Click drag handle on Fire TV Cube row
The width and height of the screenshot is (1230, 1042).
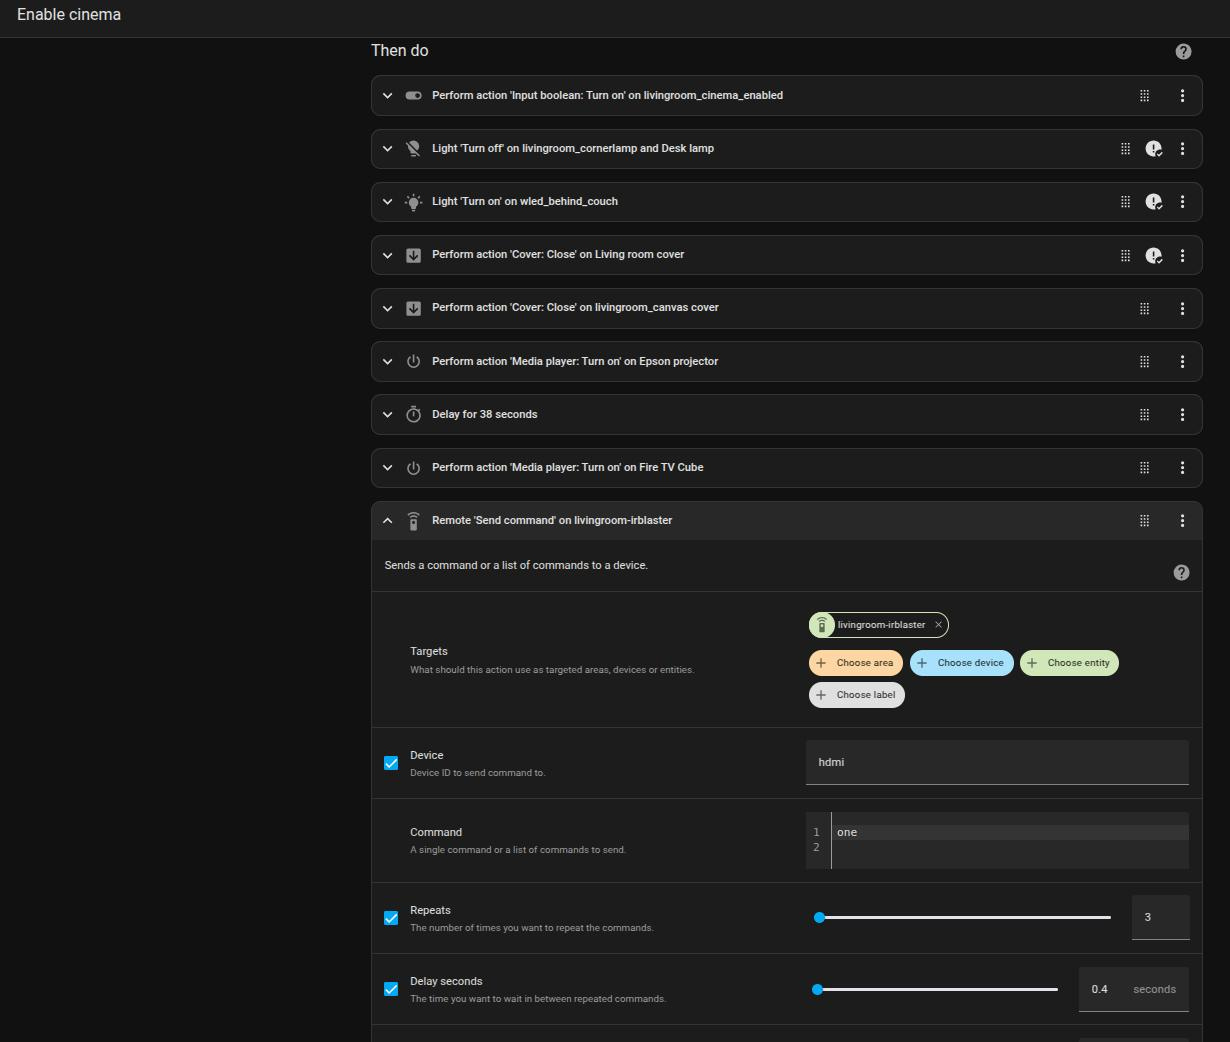point(1144,468)
